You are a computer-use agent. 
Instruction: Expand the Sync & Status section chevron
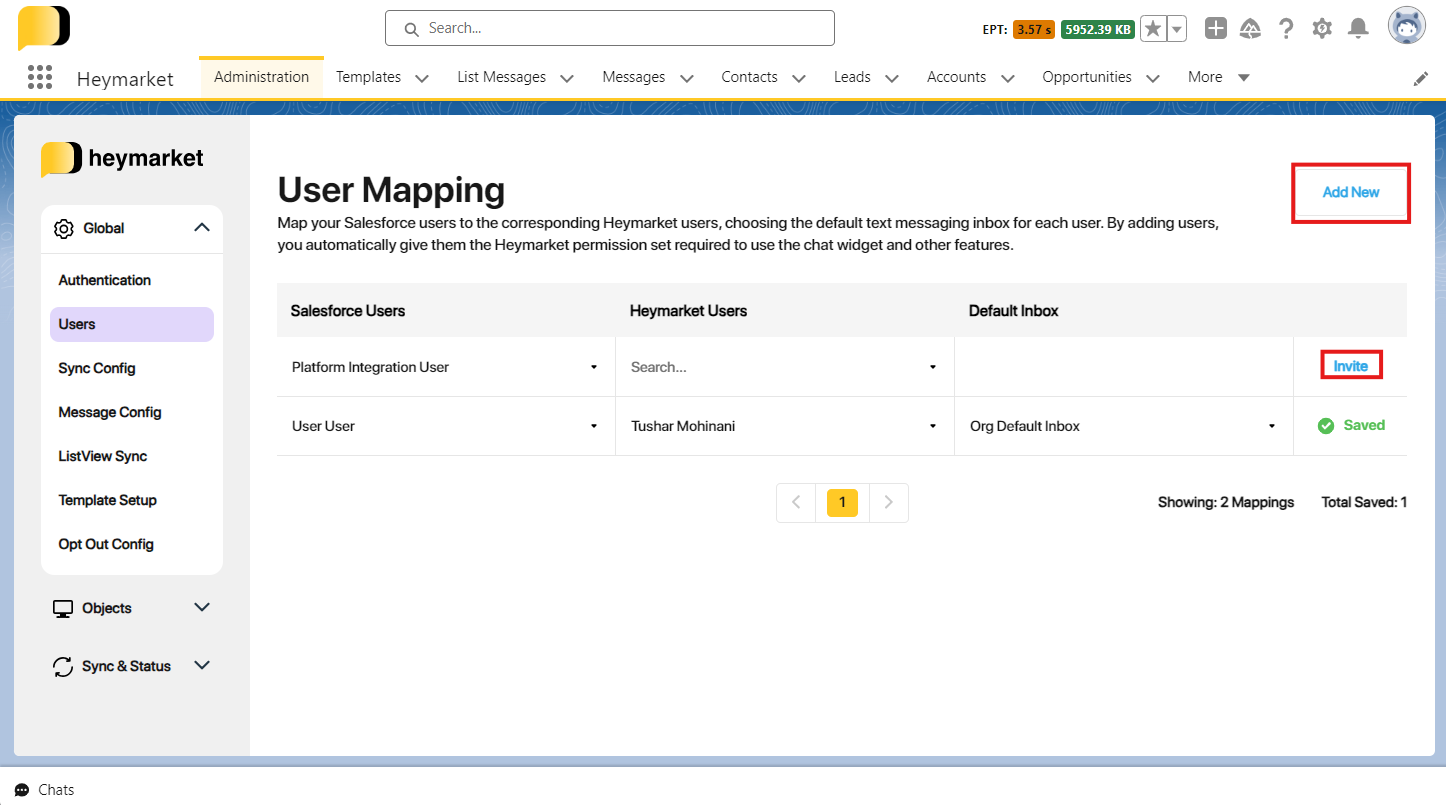tap(202, 666)
